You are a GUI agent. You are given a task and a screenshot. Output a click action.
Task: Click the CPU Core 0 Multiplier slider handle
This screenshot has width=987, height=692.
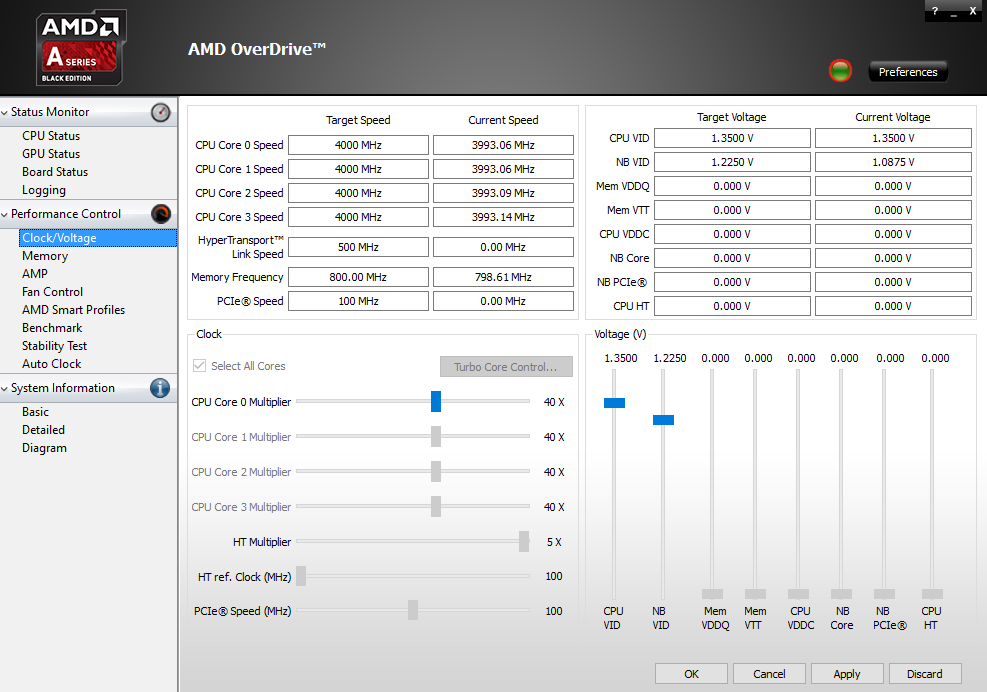(x=436, y=401)
